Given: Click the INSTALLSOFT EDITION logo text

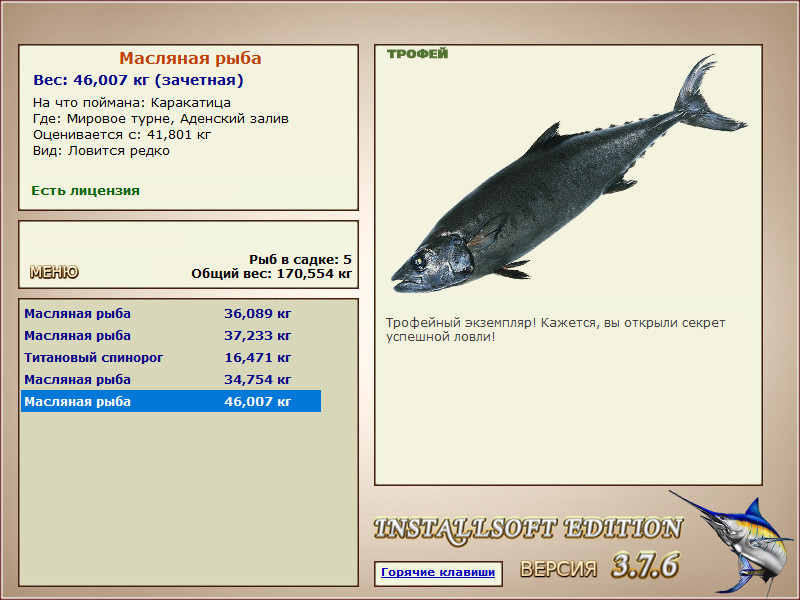Looking at the screenshot, I should pyautogui.click(x=528, y=530).
